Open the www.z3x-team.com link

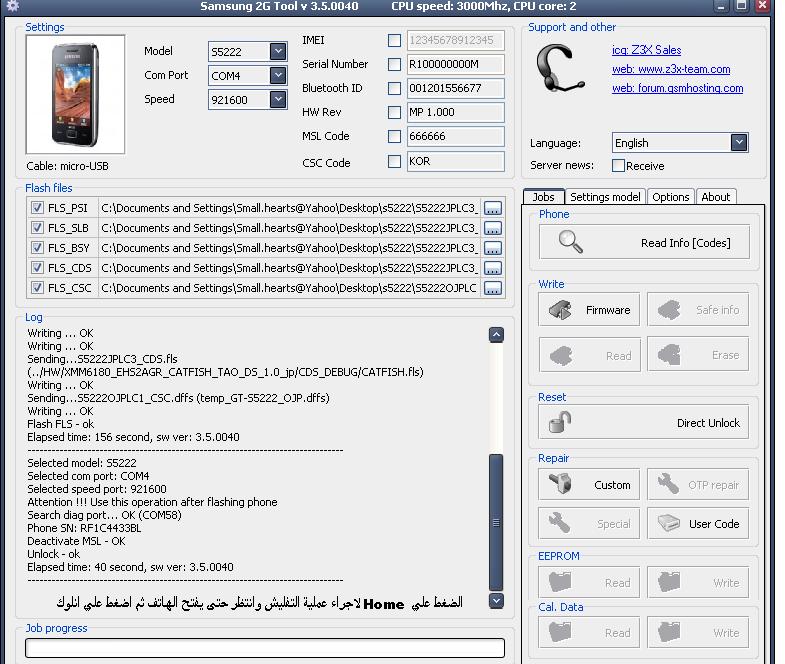click(671, 69)
